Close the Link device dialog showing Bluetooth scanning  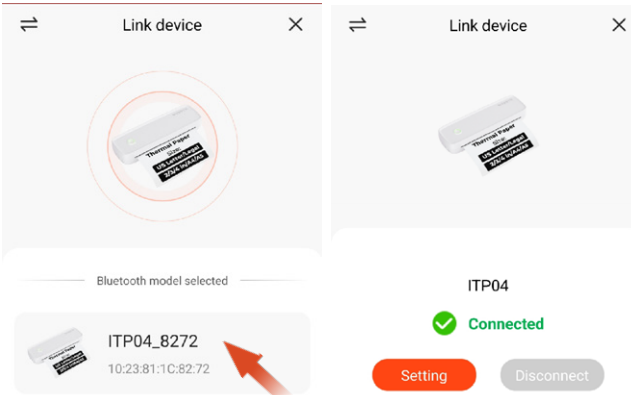click(x=295, y=25)
